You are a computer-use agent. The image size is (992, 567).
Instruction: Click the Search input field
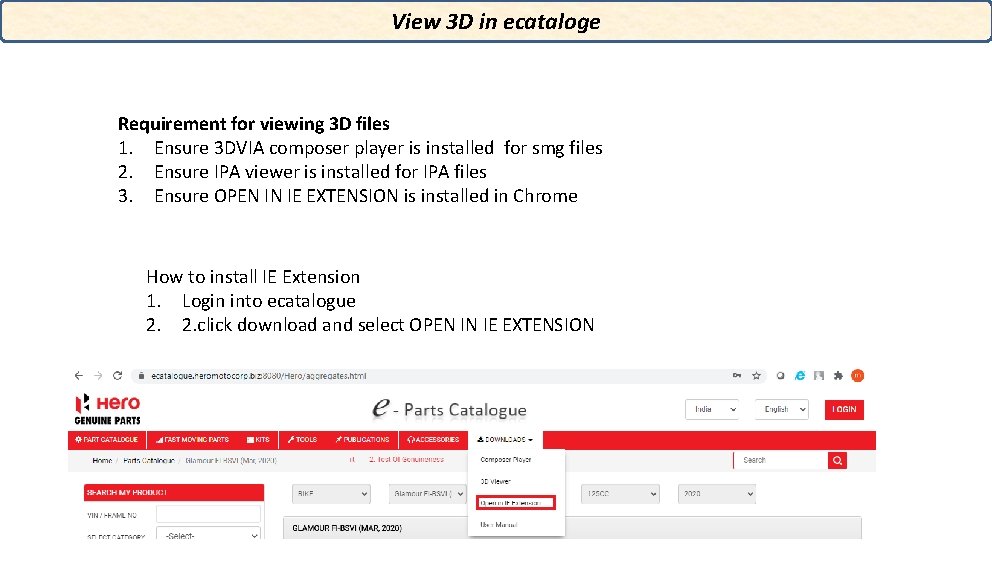tap(781, 460)
